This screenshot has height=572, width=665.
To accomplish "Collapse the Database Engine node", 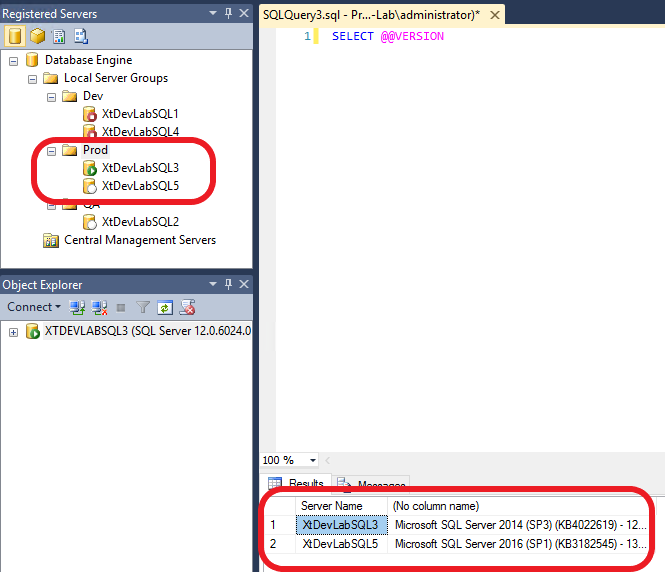I will pos(14,61).
